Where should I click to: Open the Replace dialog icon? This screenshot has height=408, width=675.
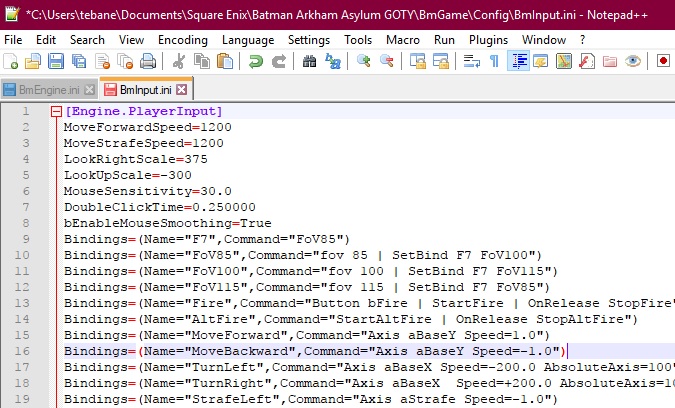(333, 61)
